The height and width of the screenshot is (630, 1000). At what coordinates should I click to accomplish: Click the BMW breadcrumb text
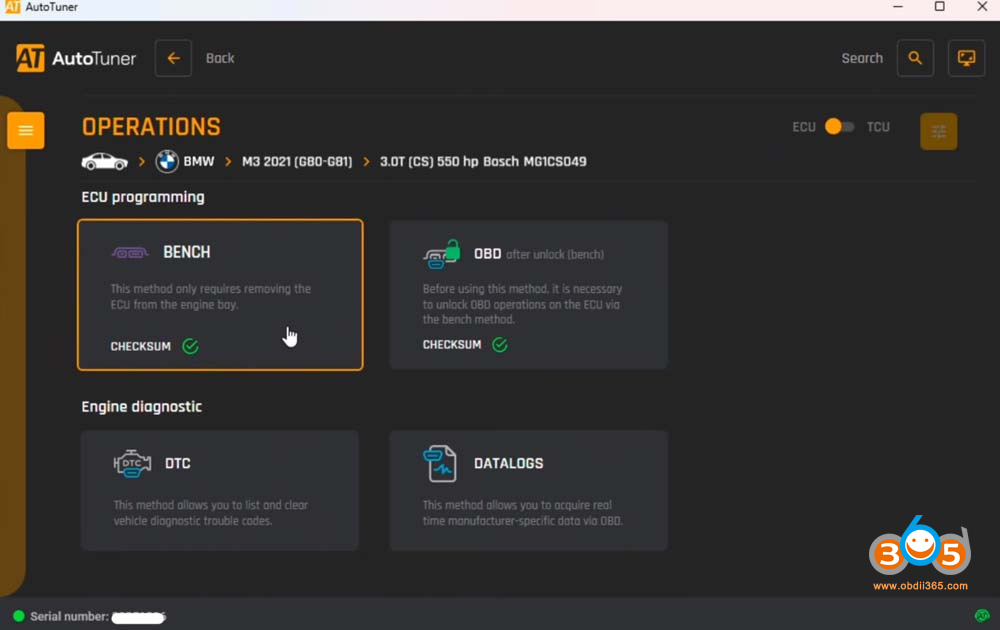tap(198, 161)
